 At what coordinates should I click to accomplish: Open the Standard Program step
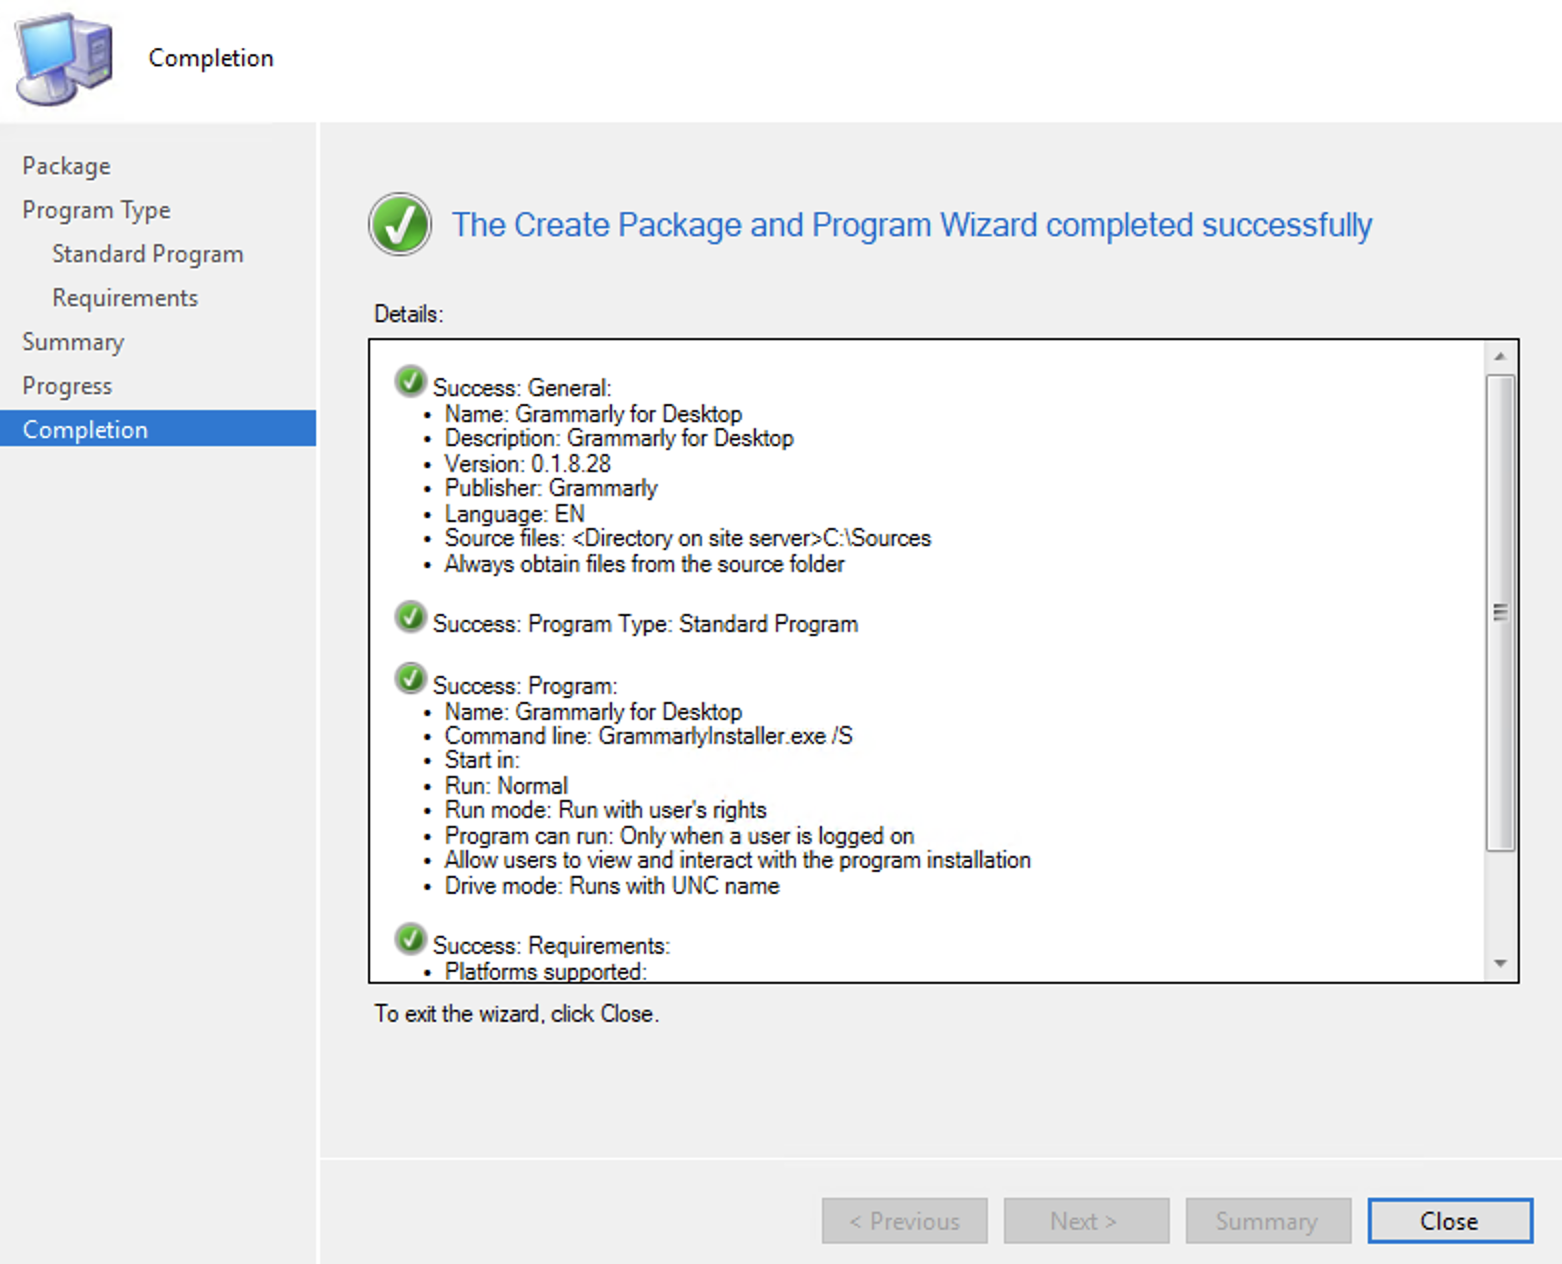(147, 254)
